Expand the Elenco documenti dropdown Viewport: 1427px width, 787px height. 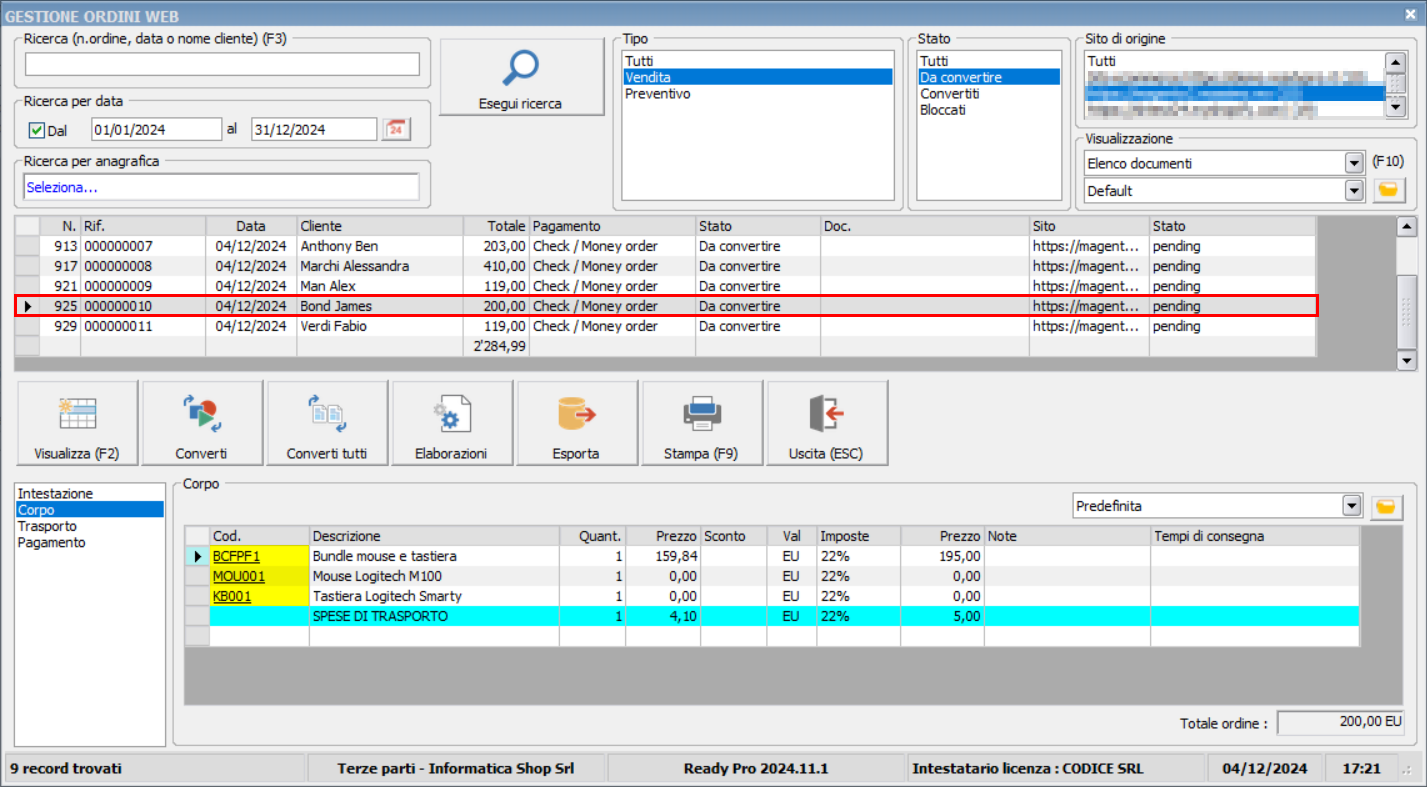tap(1354, 163)
